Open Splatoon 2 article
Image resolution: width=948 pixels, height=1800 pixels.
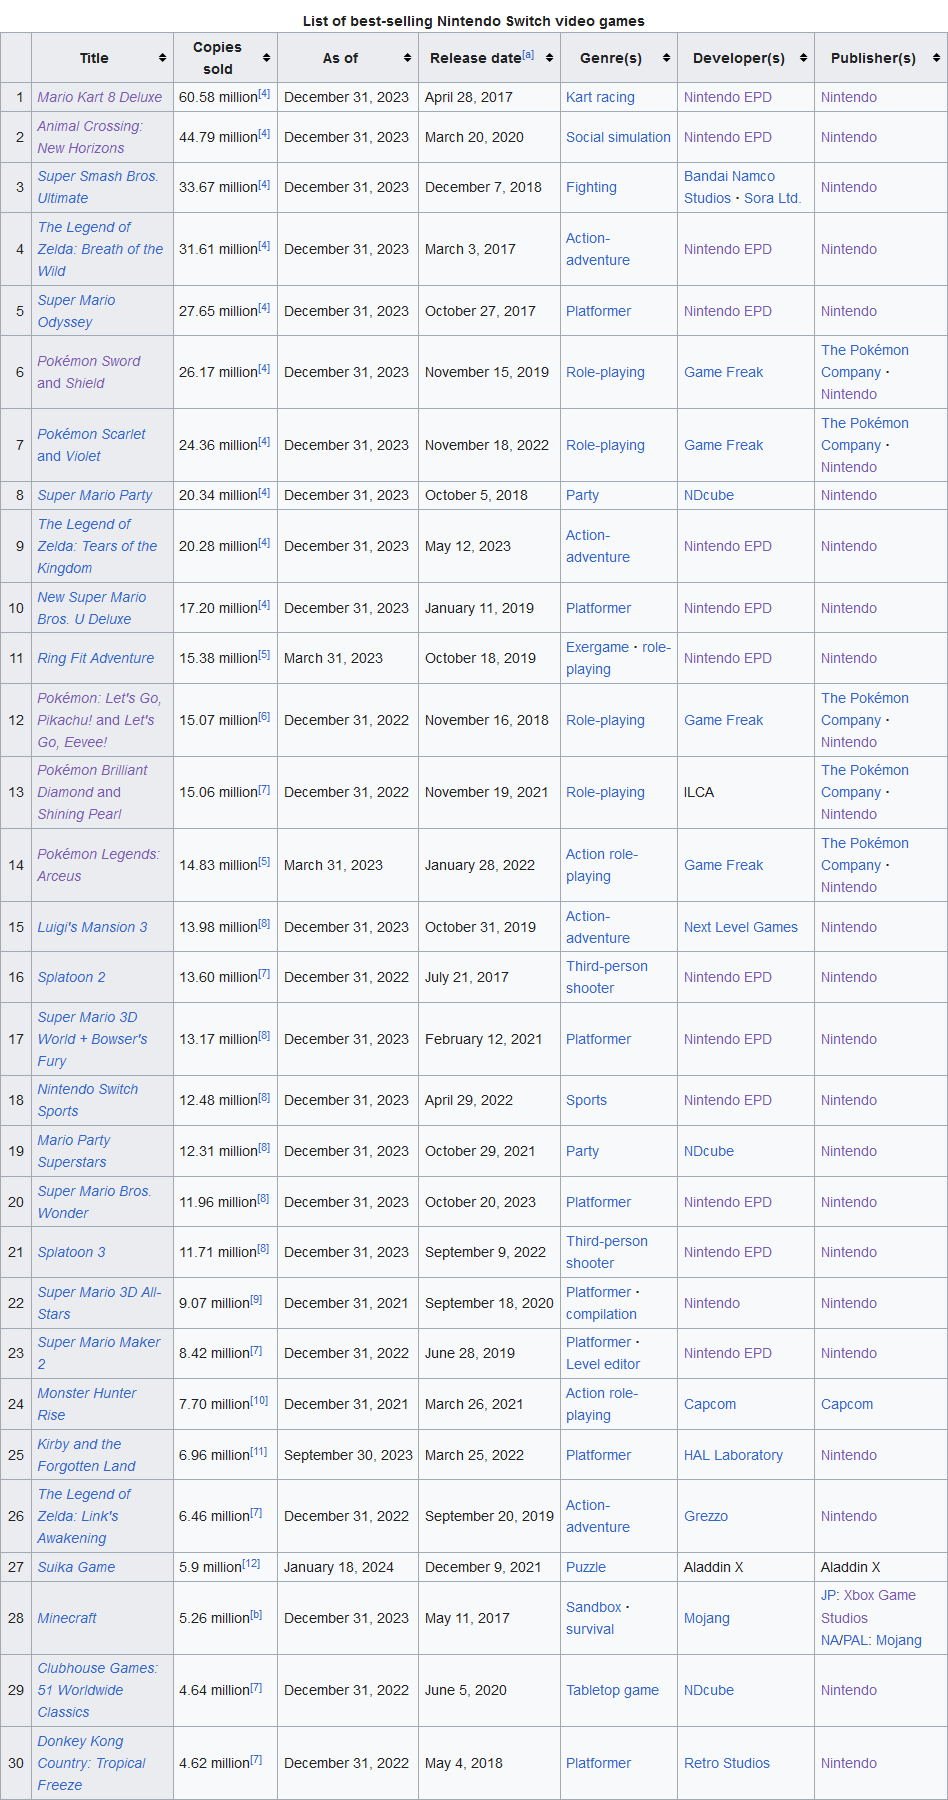pos(71,977)
